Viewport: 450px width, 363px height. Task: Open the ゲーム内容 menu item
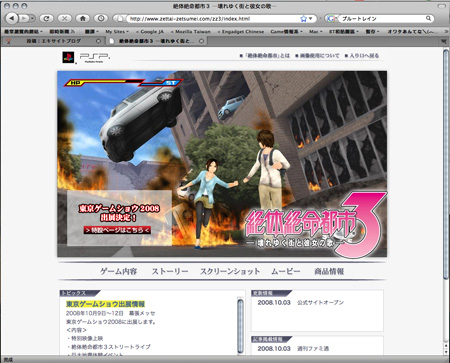point(119,271)
